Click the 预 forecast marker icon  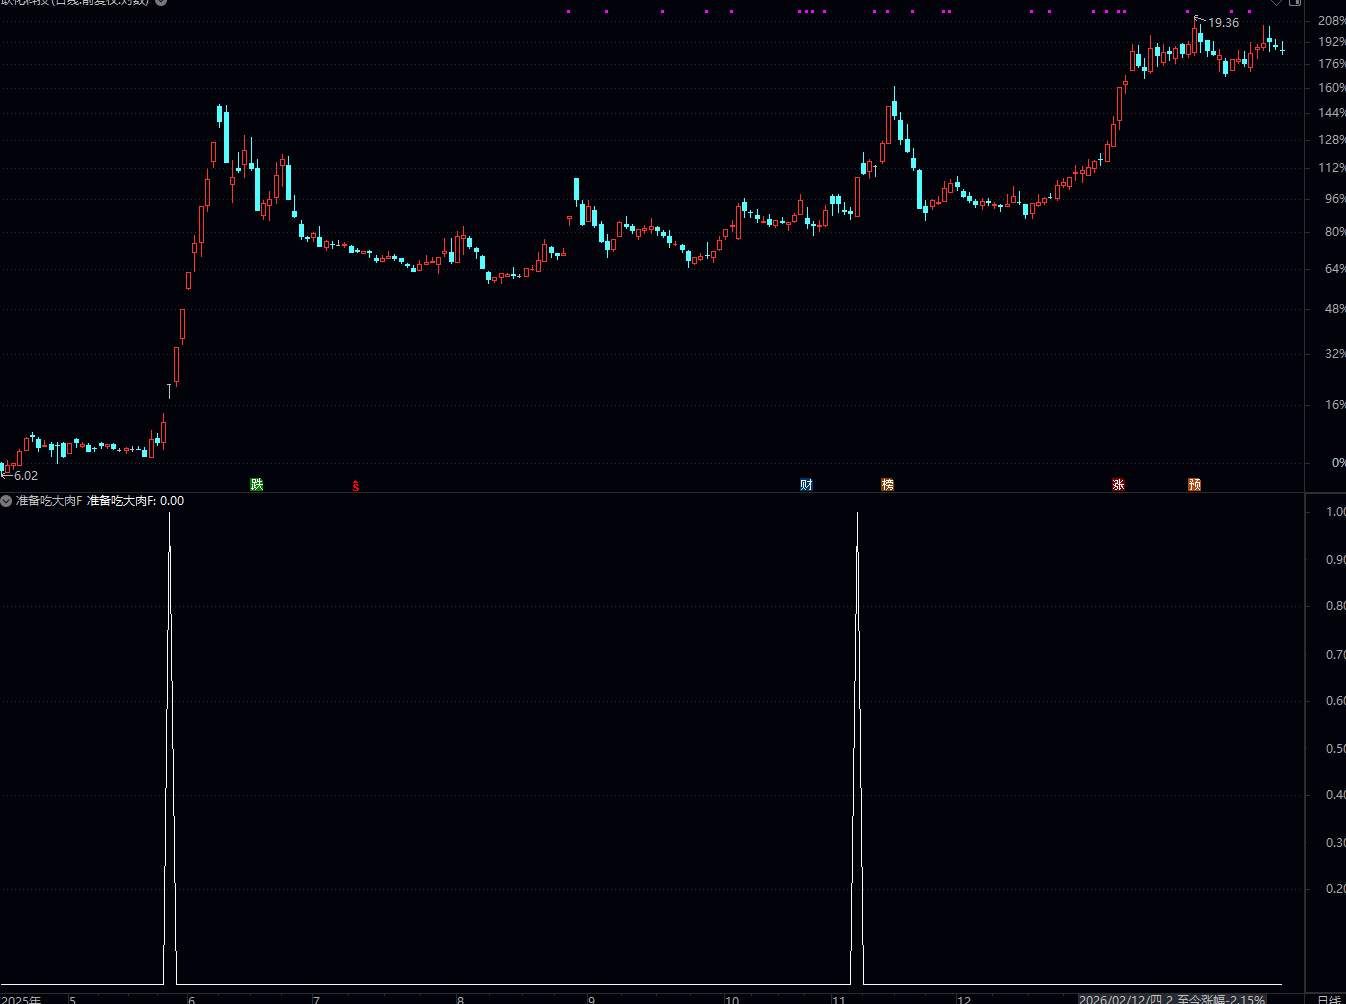1193,484
